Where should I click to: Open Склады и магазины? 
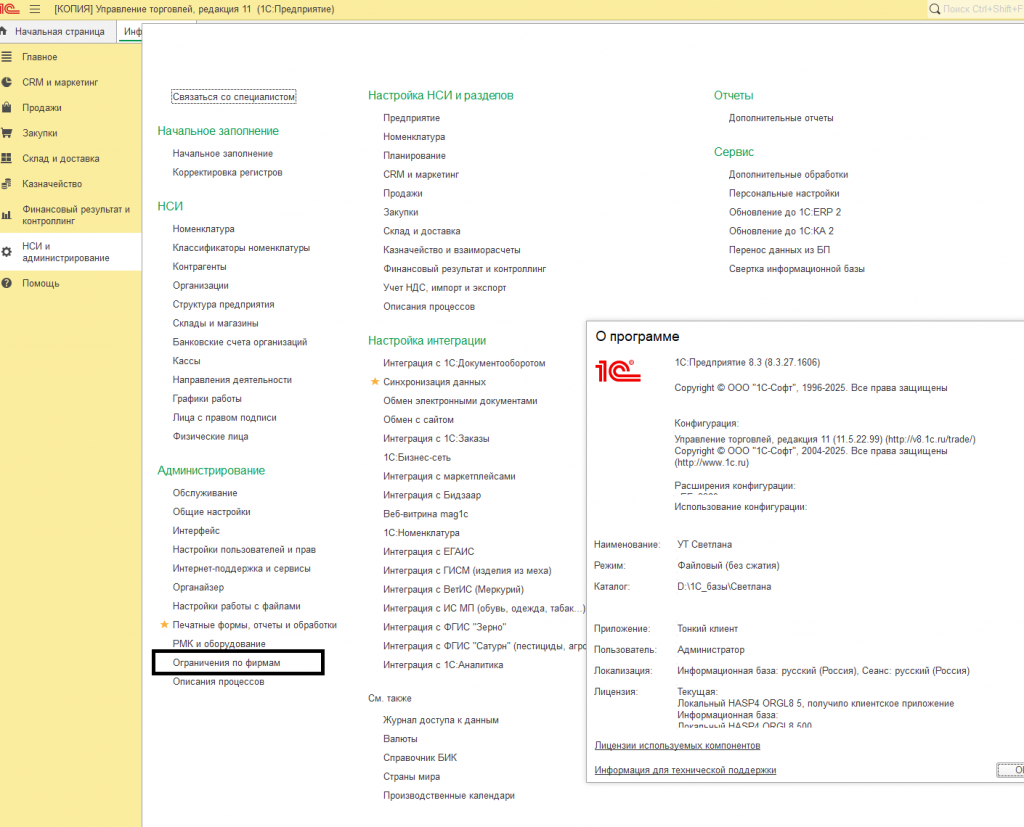(x=216, y=323)
